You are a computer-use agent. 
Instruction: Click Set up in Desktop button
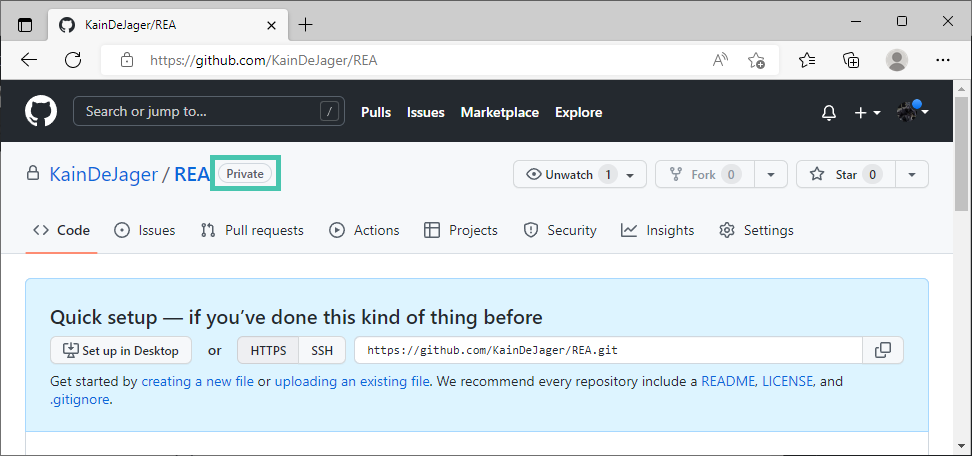tap(121, 350)
